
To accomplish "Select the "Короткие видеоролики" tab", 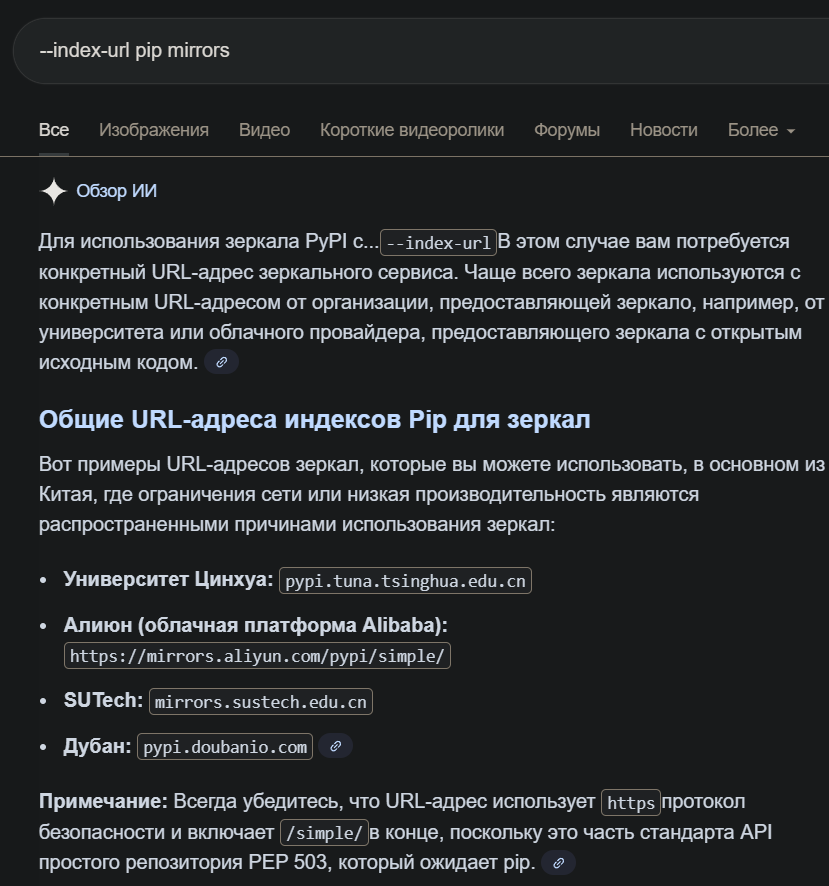I will [412, 130].
